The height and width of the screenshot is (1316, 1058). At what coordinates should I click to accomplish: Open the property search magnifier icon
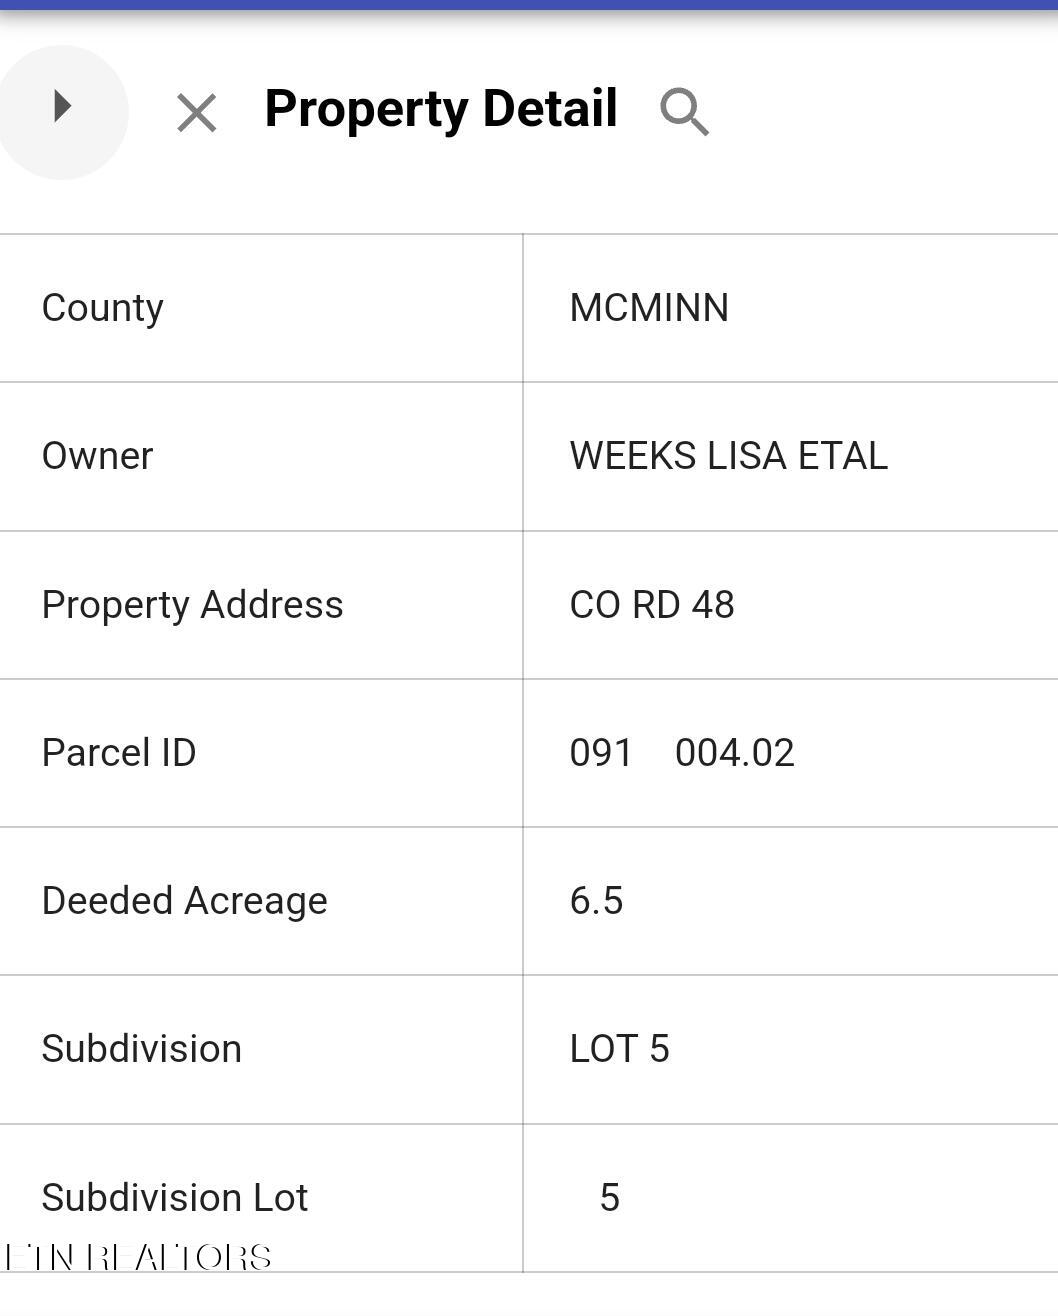tap(684, 111)
